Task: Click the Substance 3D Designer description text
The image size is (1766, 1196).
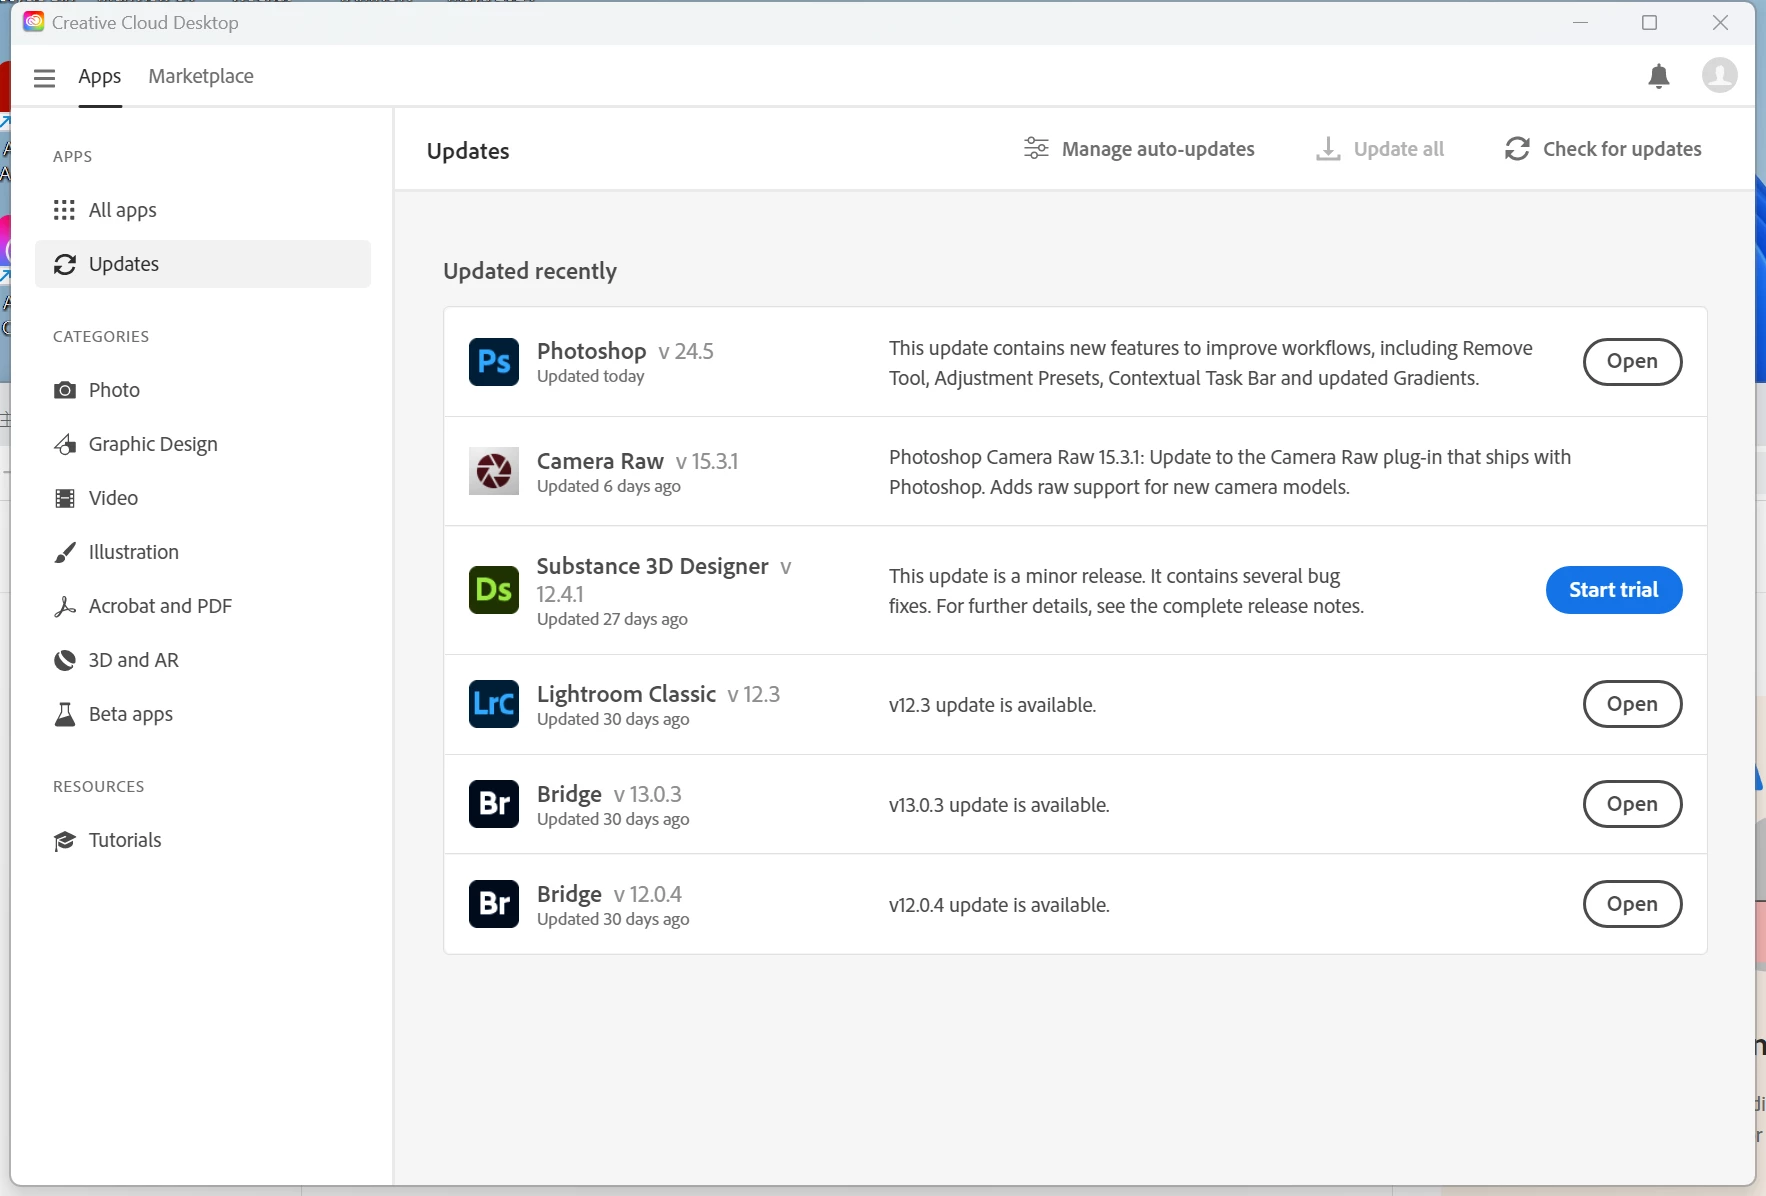Action: (x=1126, y=591)
